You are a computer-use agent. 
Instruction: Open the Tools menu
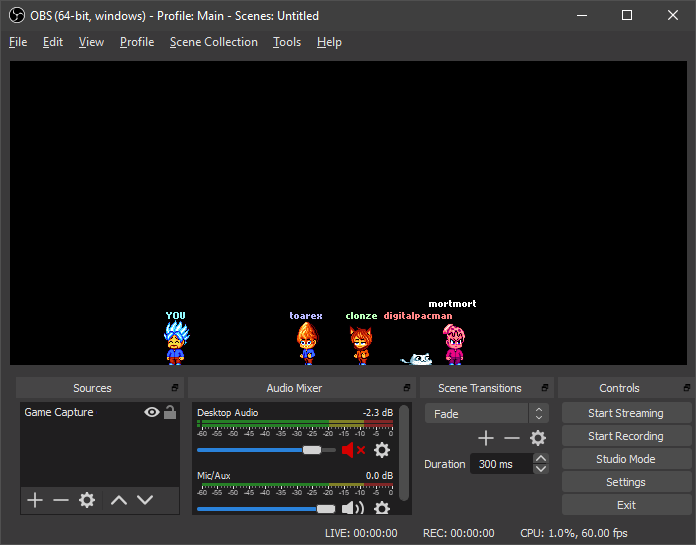tap(287, 42)
